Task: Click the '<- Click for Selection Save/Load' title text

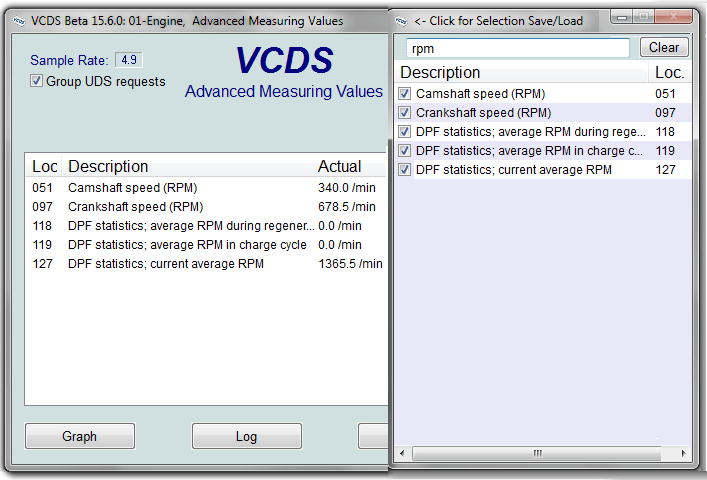Action: (x=498, y=21)
